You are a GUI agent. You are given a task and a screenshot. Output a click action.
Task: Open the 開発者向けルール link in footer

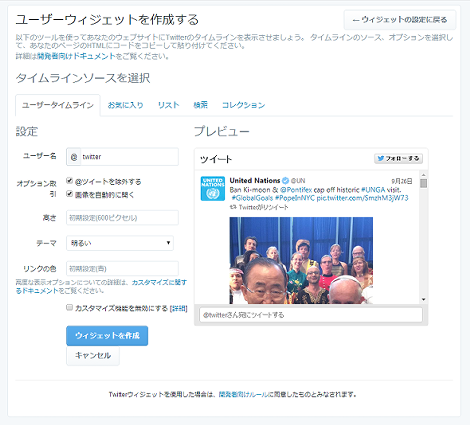coord(244,394)
